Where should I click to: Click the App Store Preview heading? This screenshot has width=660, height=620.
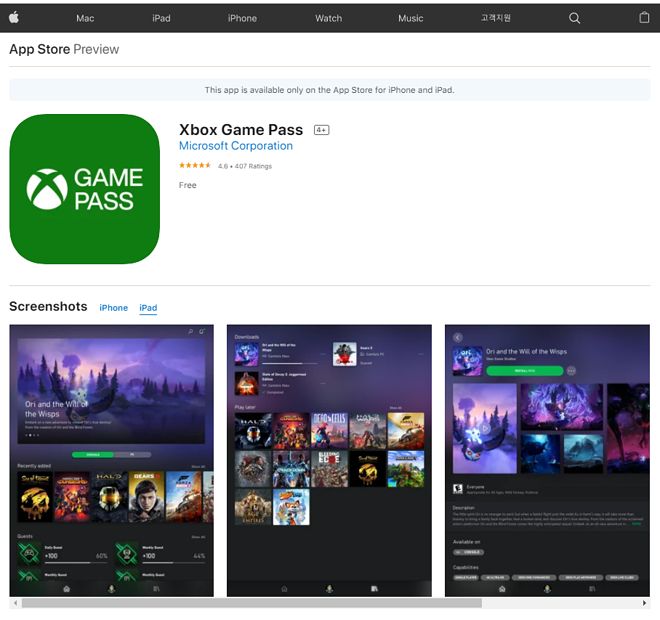tap(64, 49)
